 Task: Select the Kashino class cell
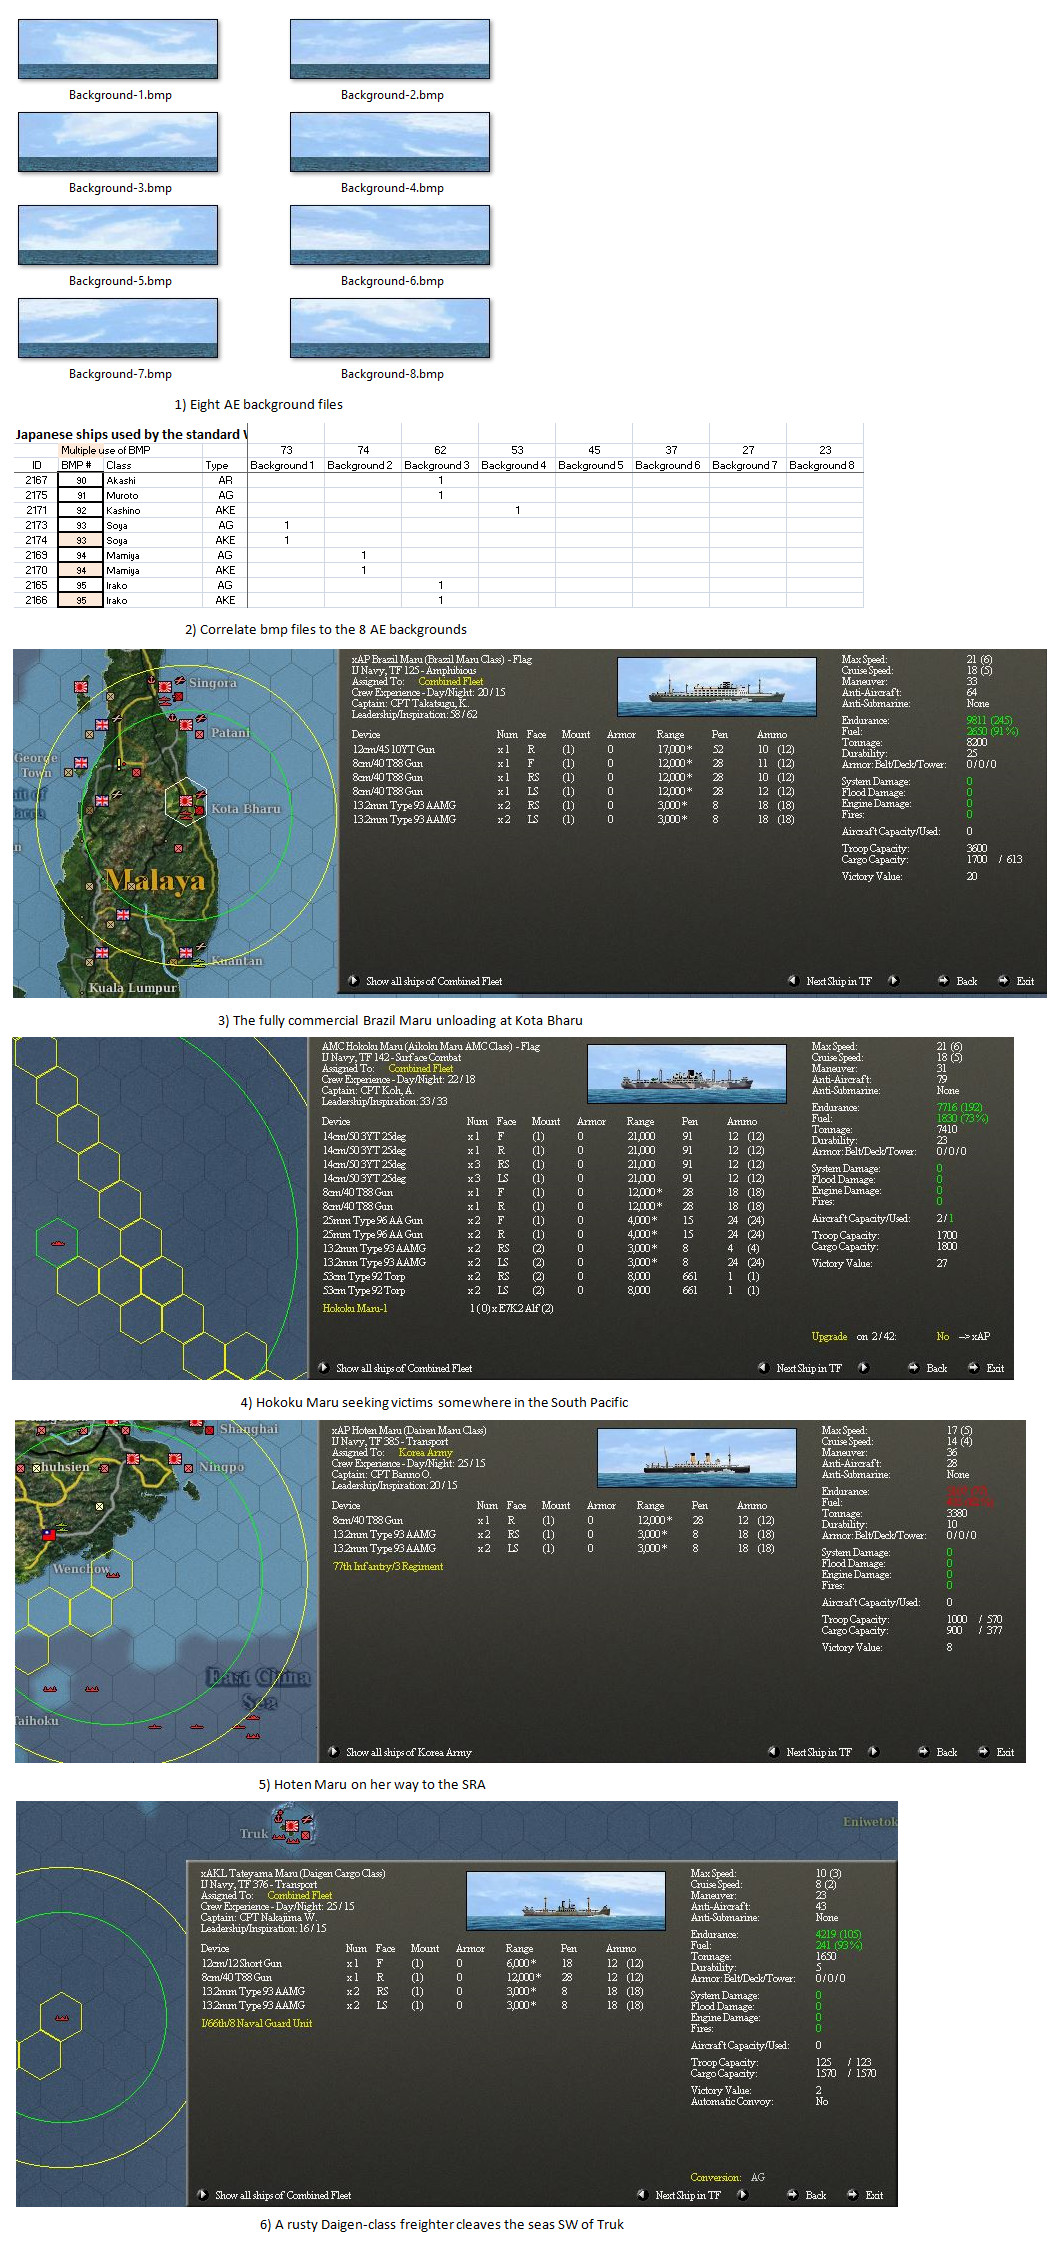click(x=153, y=510)
